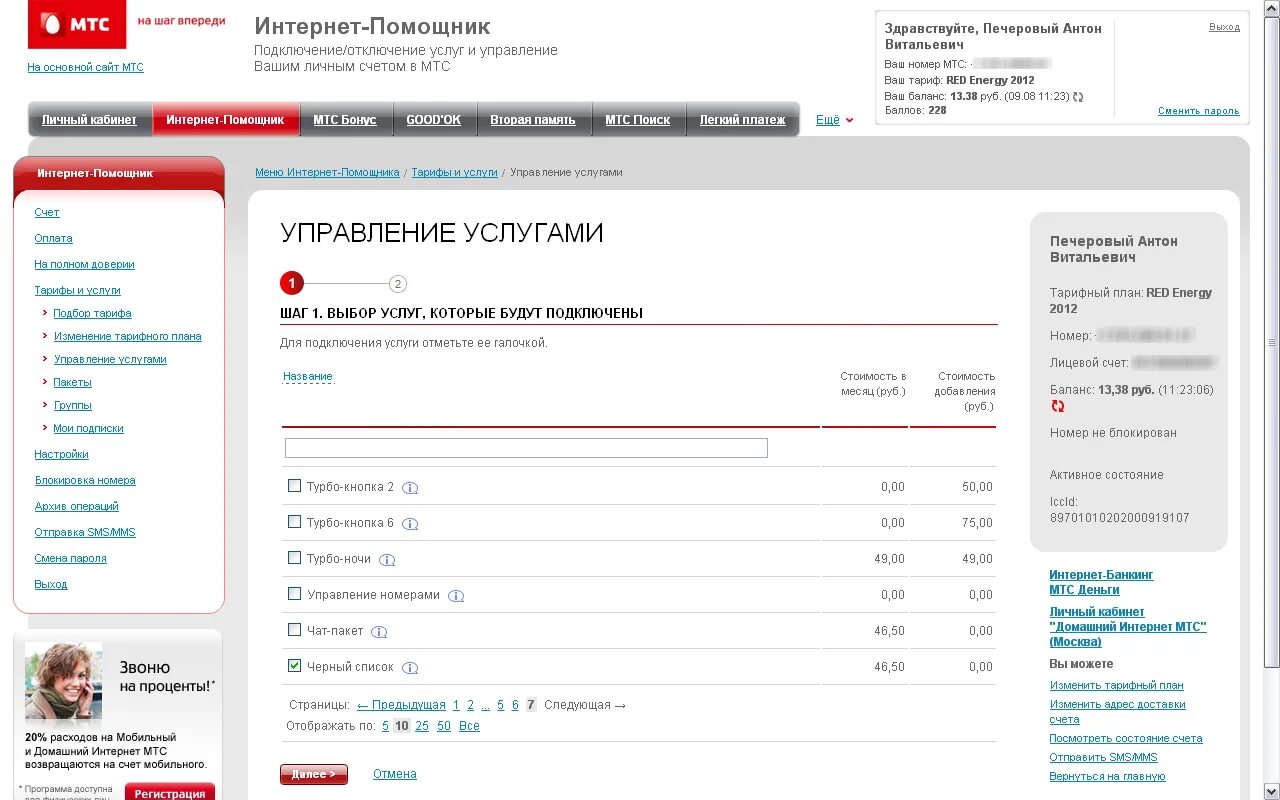Click the Выход link at top right

click(1224, 27)
